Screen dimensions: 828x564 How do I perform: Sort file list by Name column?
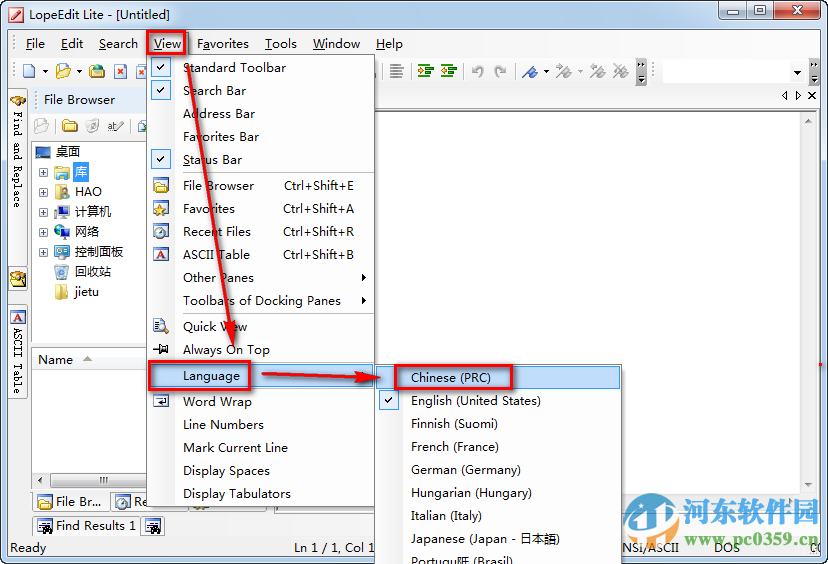pos(89,360)
